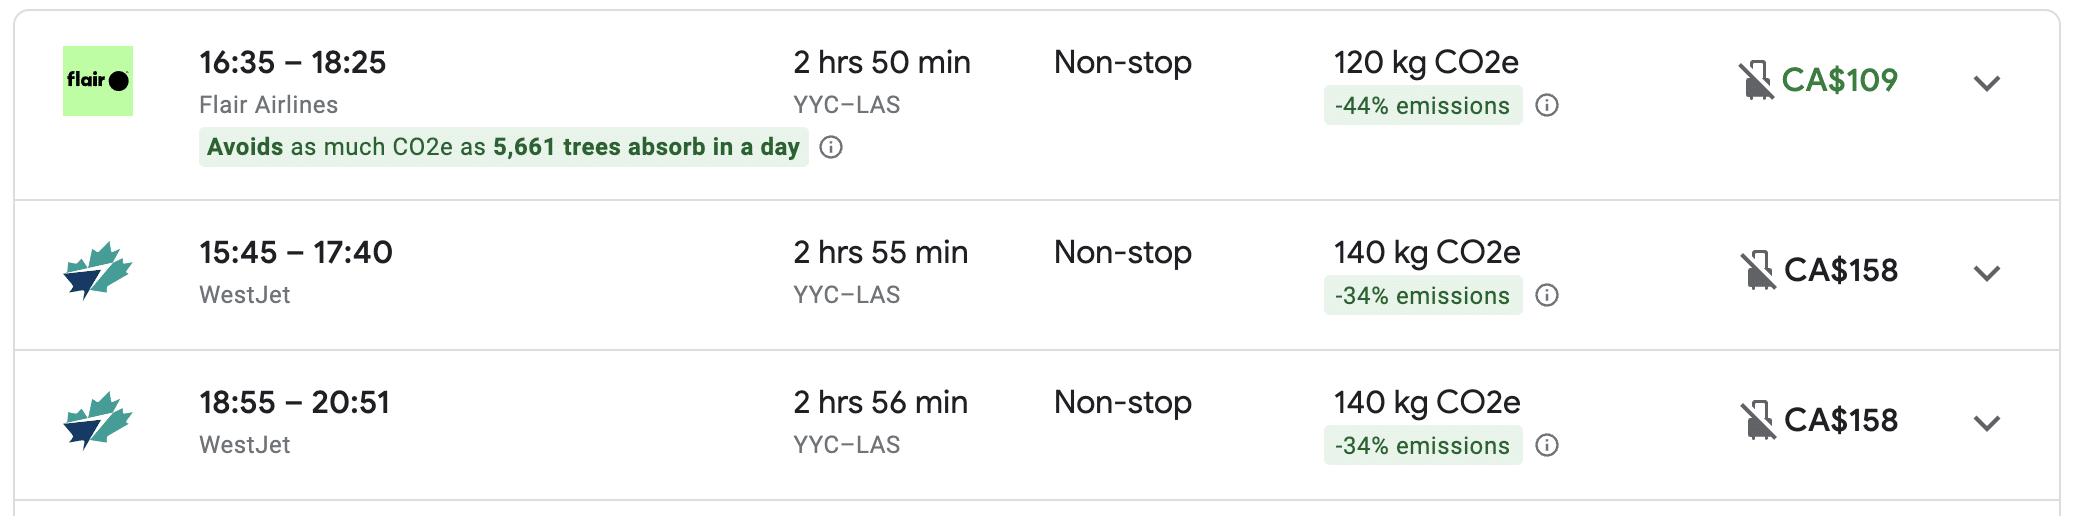Click the -44% emissions badge

pos(1422,106)
